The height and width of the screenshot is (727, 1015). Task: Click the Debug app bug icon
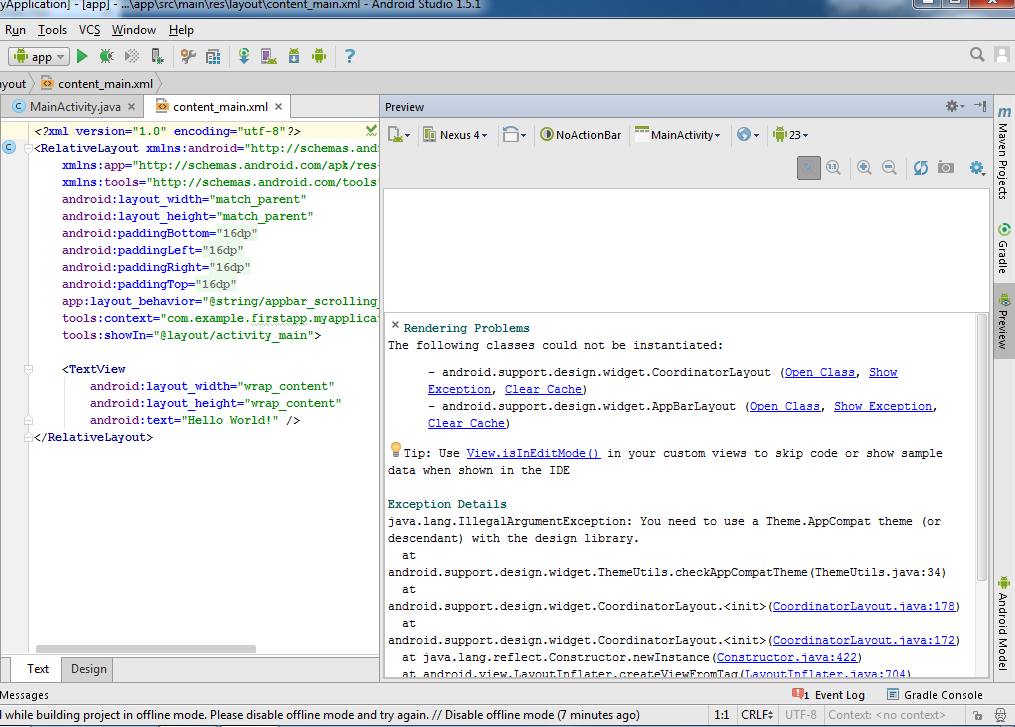point(106,57)
